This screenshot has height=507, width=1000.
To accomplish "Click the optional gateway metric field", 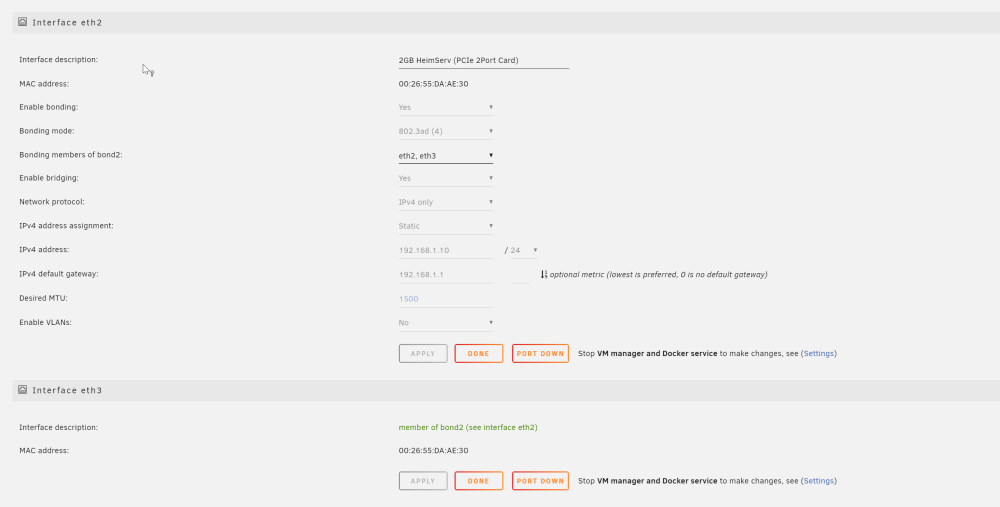I will tap(520, 274).
